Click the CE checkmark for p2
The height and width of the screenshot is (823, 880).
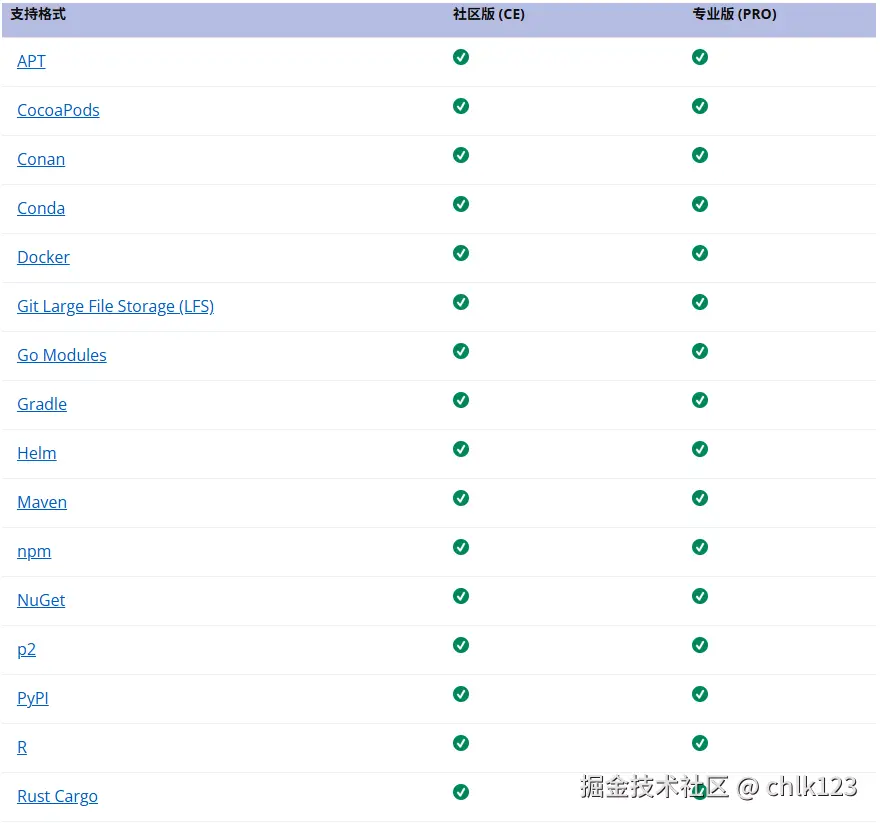tap(461, 645)
